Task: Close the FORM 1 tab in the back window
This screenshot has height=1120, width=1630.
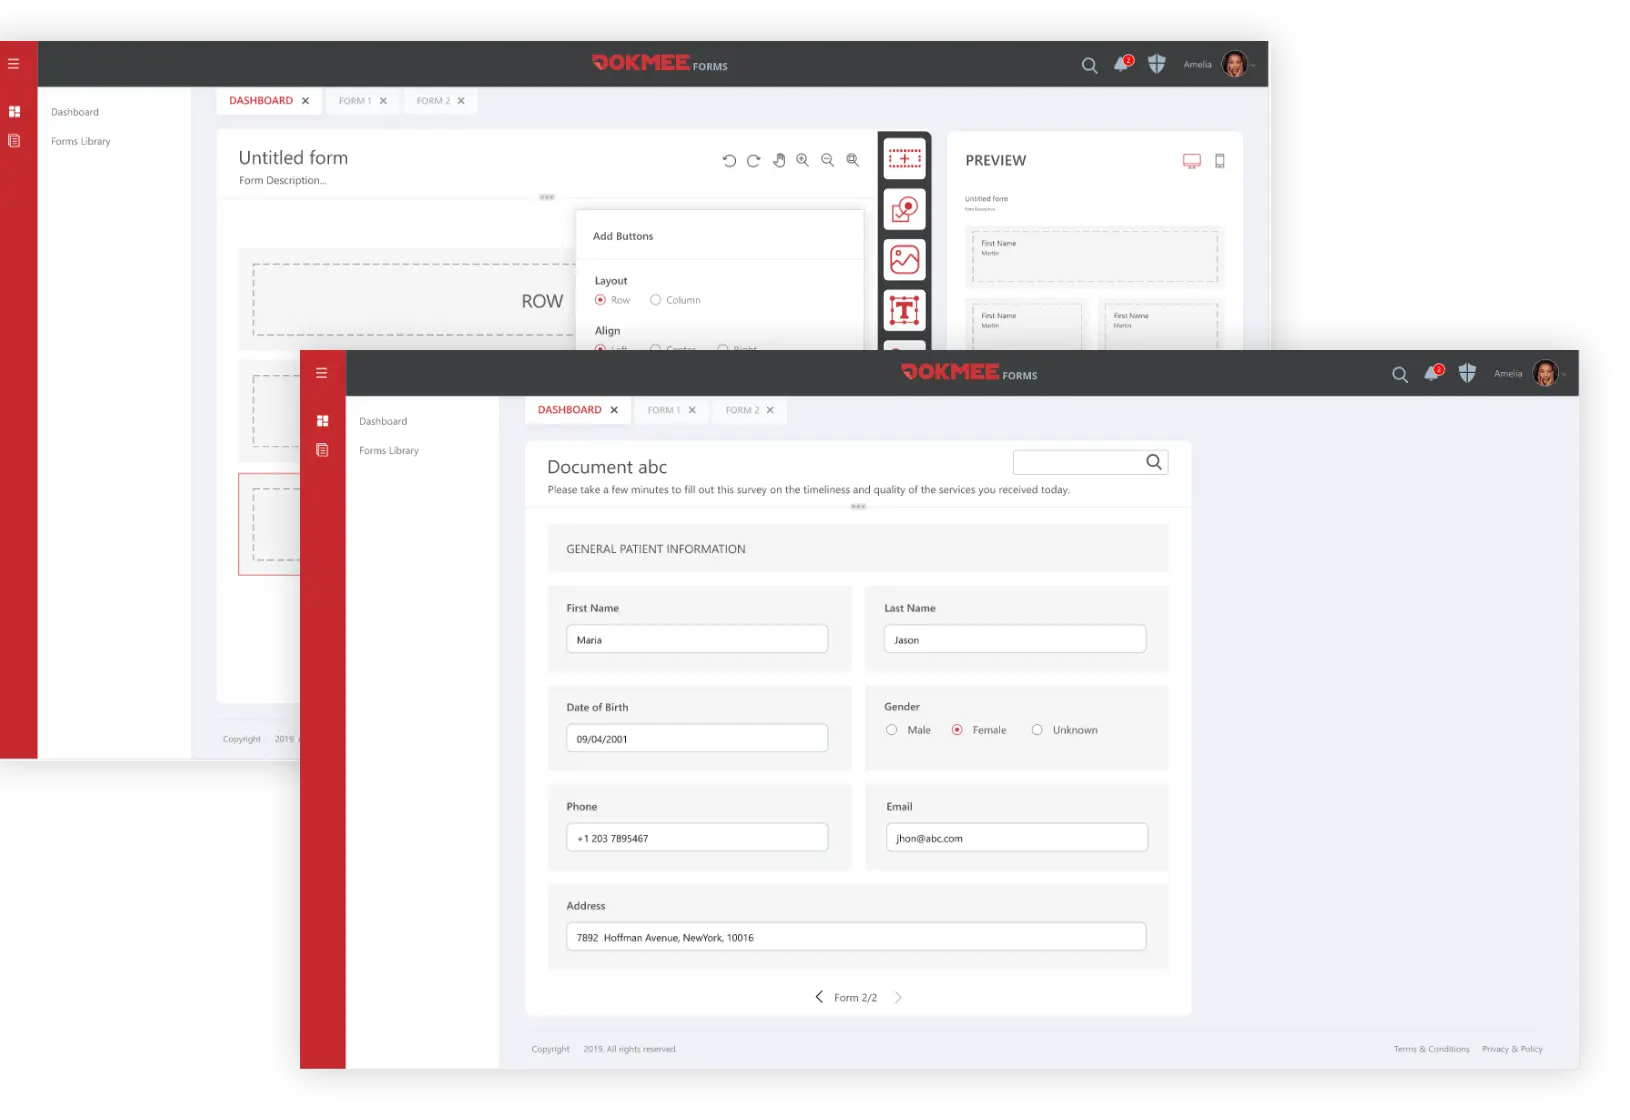Action: (383, 101)
